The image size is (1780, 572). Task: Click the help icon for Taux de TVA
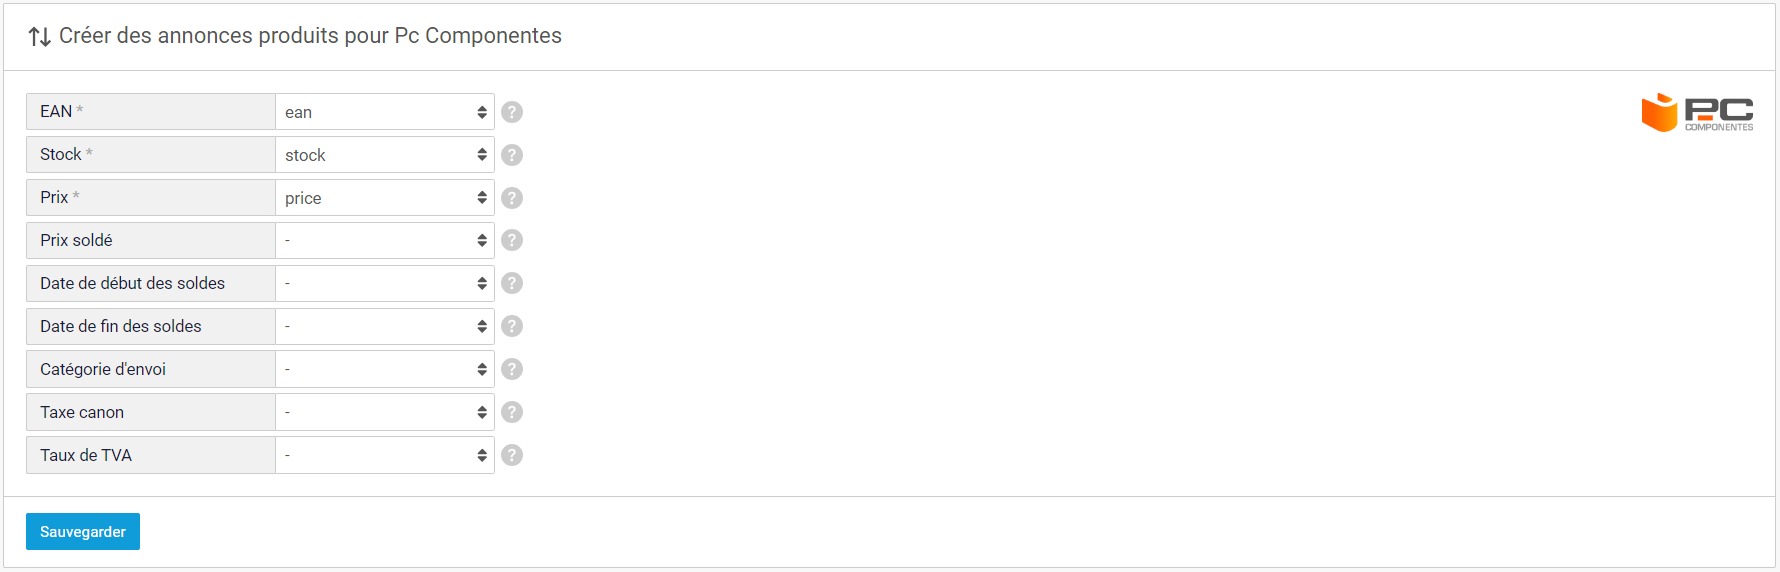512,455
